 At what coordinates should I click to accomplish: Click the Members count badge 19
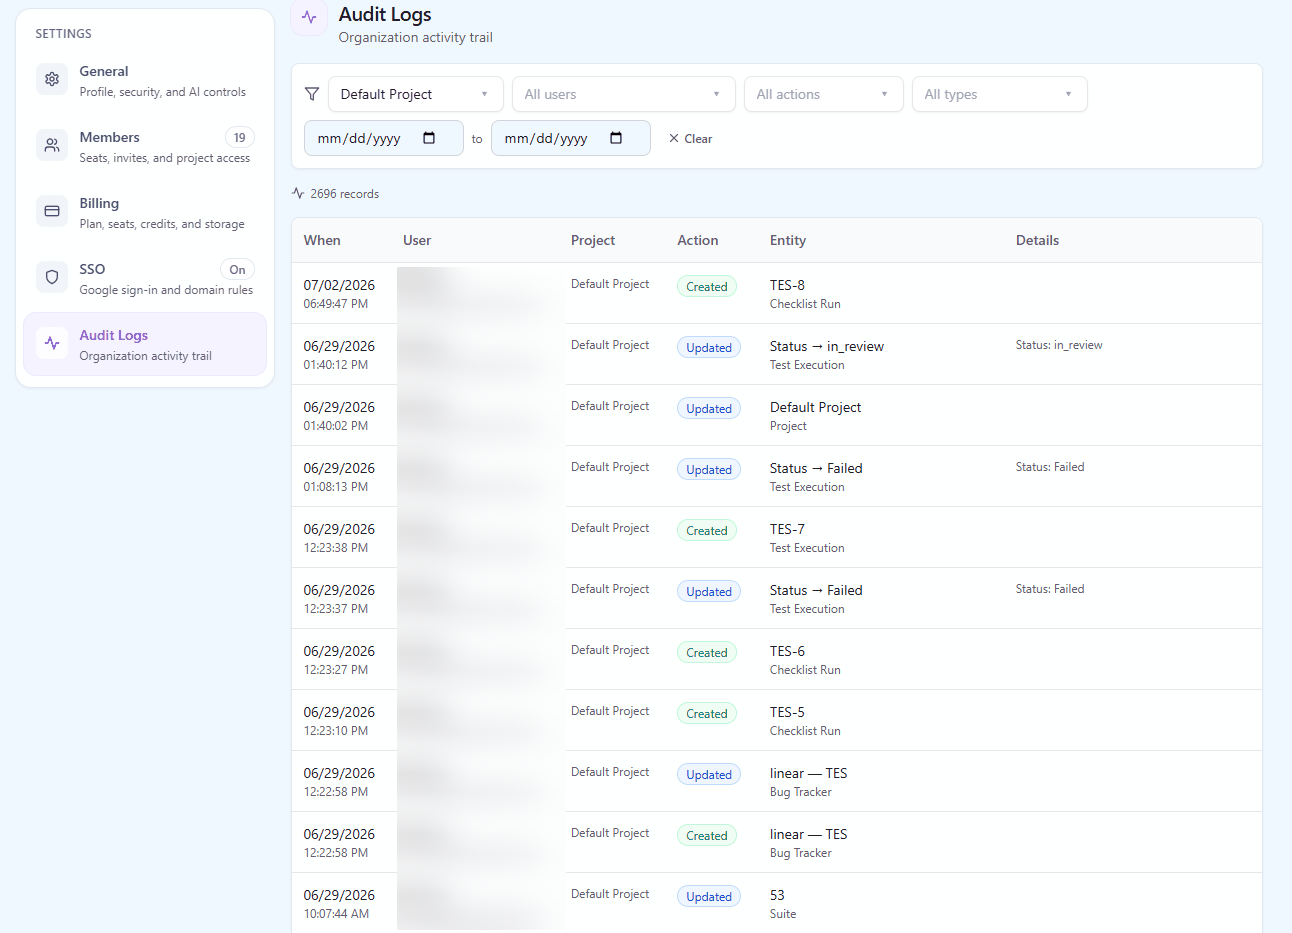tap(239, 137)
